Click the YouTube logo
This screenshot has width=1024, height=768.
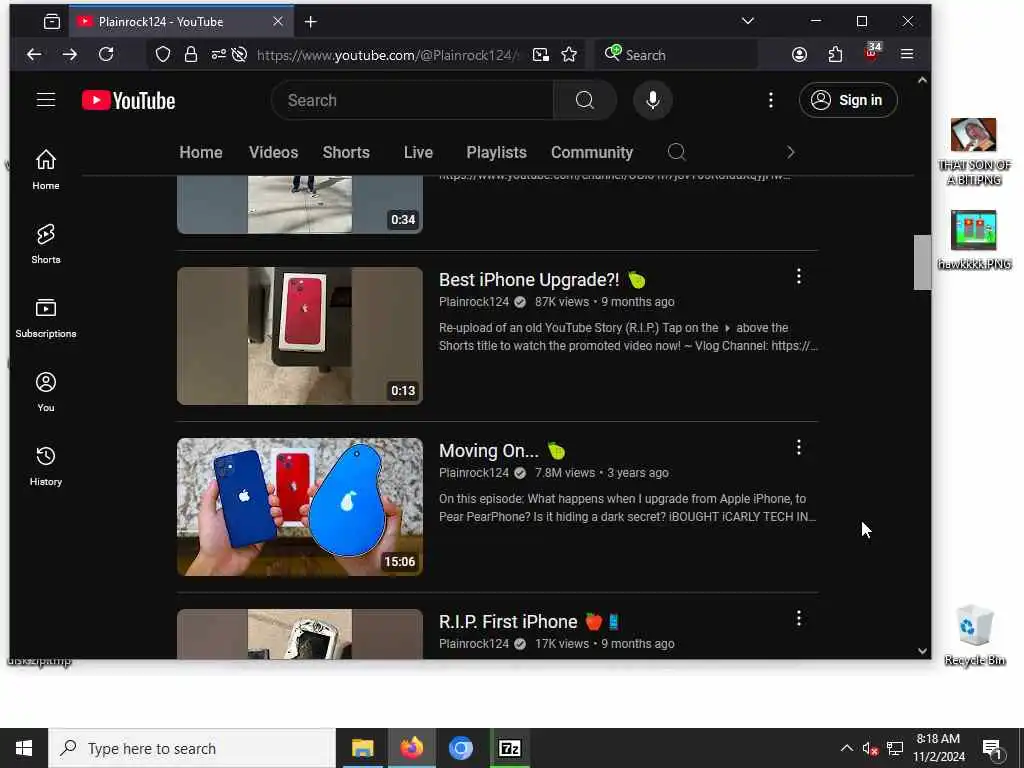(x=129, y=101)
